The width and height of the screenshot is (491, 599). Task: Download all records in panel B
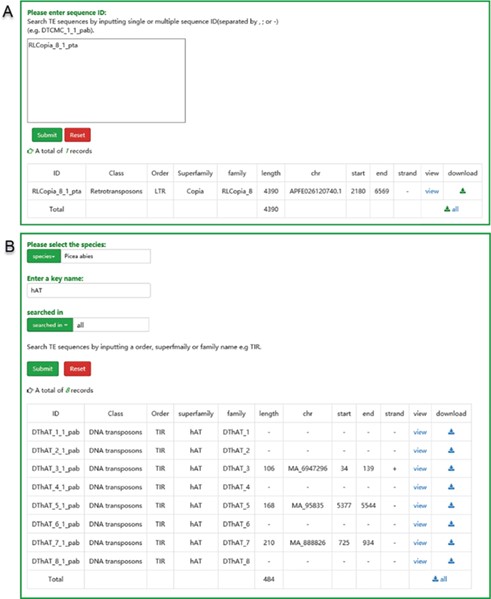click(439, 579)
